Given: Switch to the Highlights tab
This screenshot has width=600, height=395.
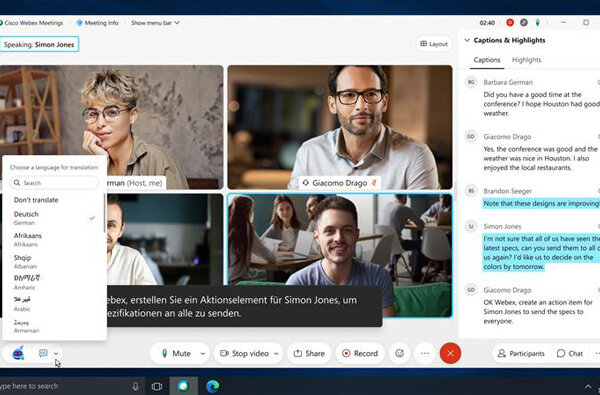Looking at the screenshot, I should tap(527, 60).
